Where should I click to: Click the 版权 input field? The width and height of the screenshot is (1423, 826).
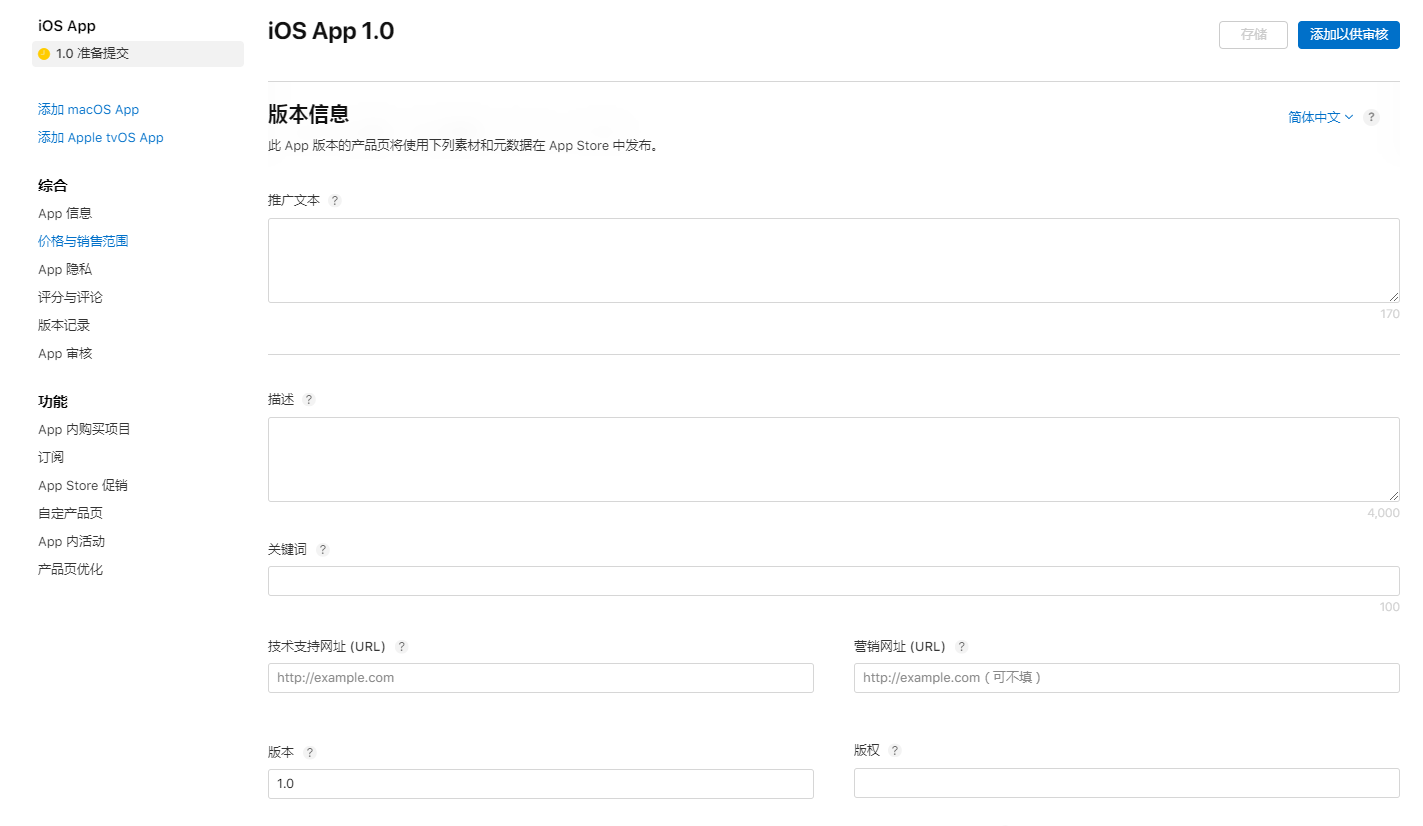coord(1127,783)
